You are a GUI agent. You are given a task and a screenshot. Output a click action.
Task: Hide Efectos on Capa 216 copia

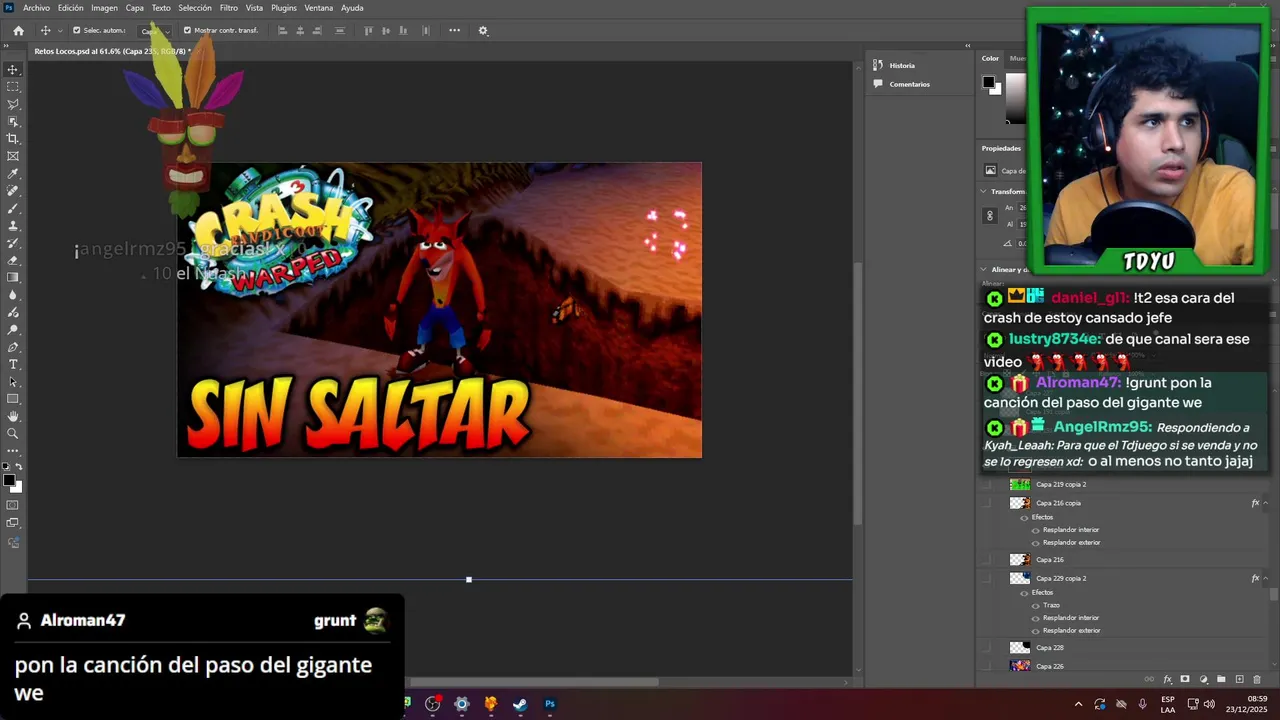tap(1024, 518)
